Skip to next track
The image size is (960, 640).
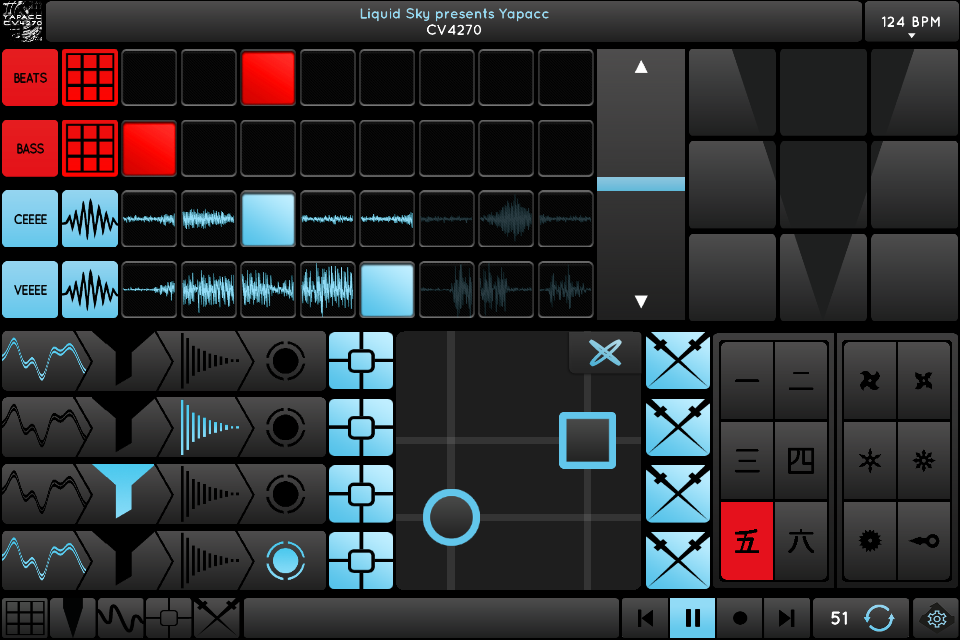pyautogui.click(x=787, y=619)
